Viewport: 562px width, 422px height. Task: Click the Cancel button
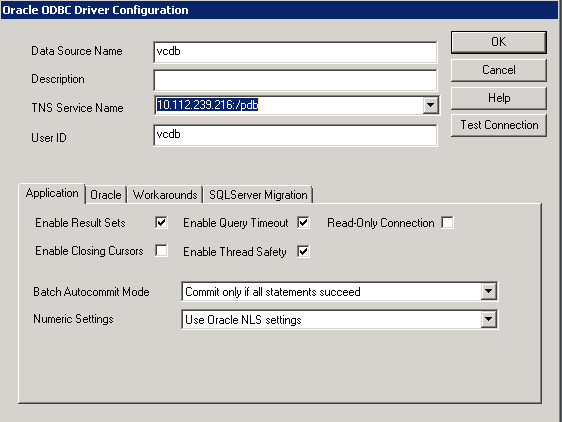tap(499, 70)
